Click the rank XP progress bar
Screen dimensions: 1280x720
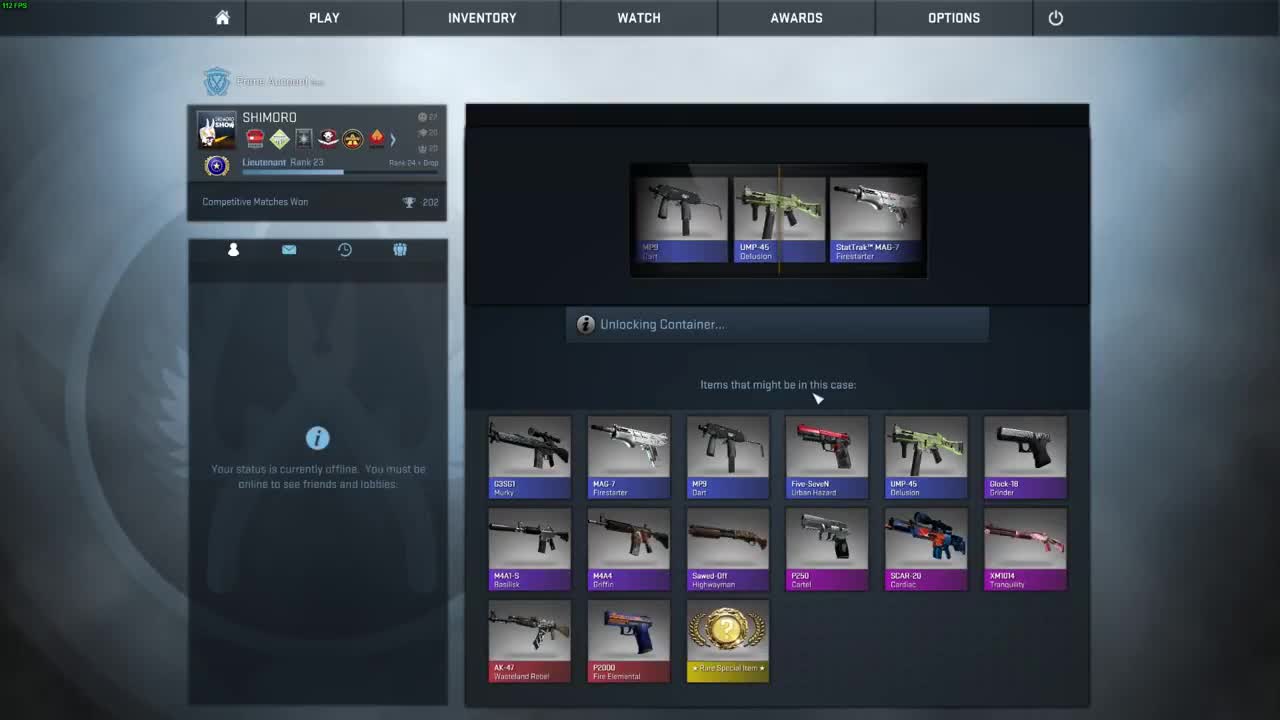tap(340, 172)
